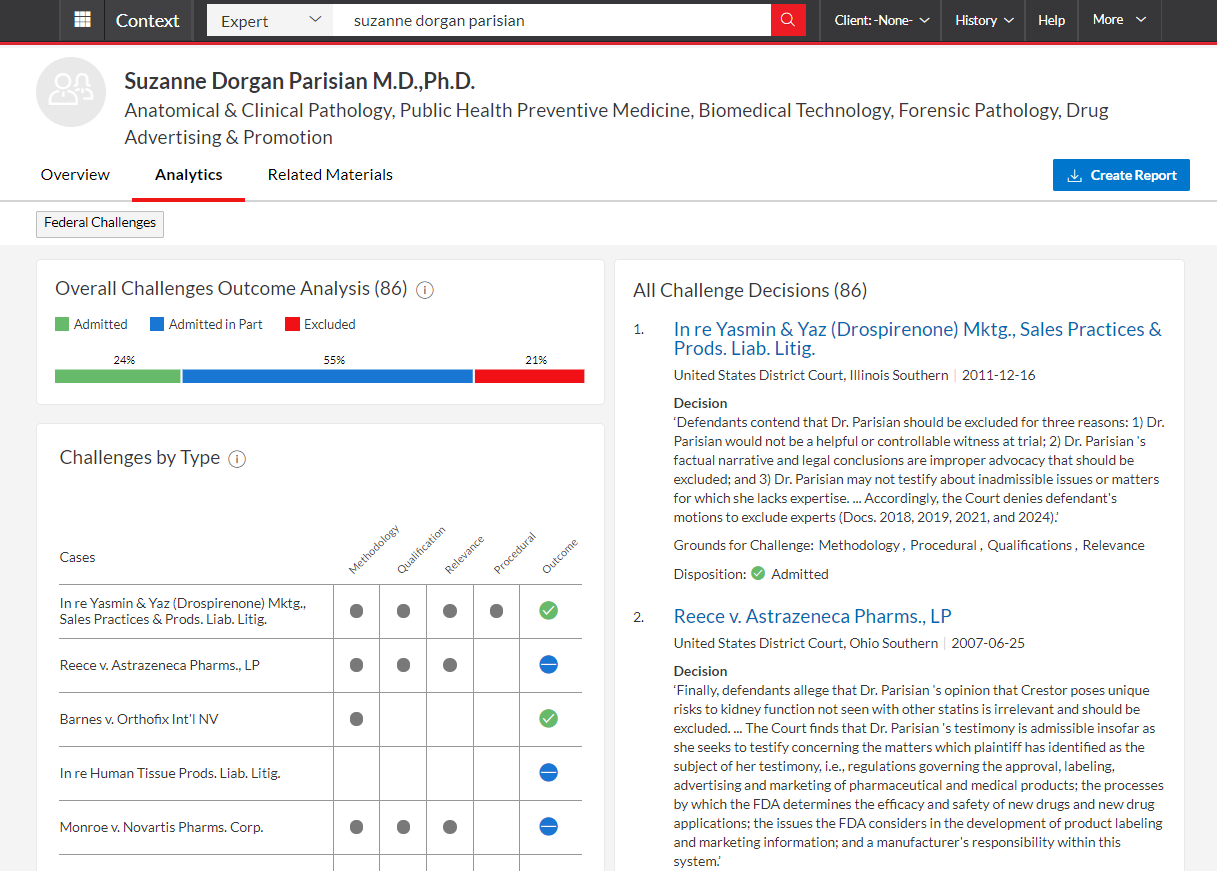Open the apps grid icon
The image size is (1217, 871).
[x=83, y=20]
